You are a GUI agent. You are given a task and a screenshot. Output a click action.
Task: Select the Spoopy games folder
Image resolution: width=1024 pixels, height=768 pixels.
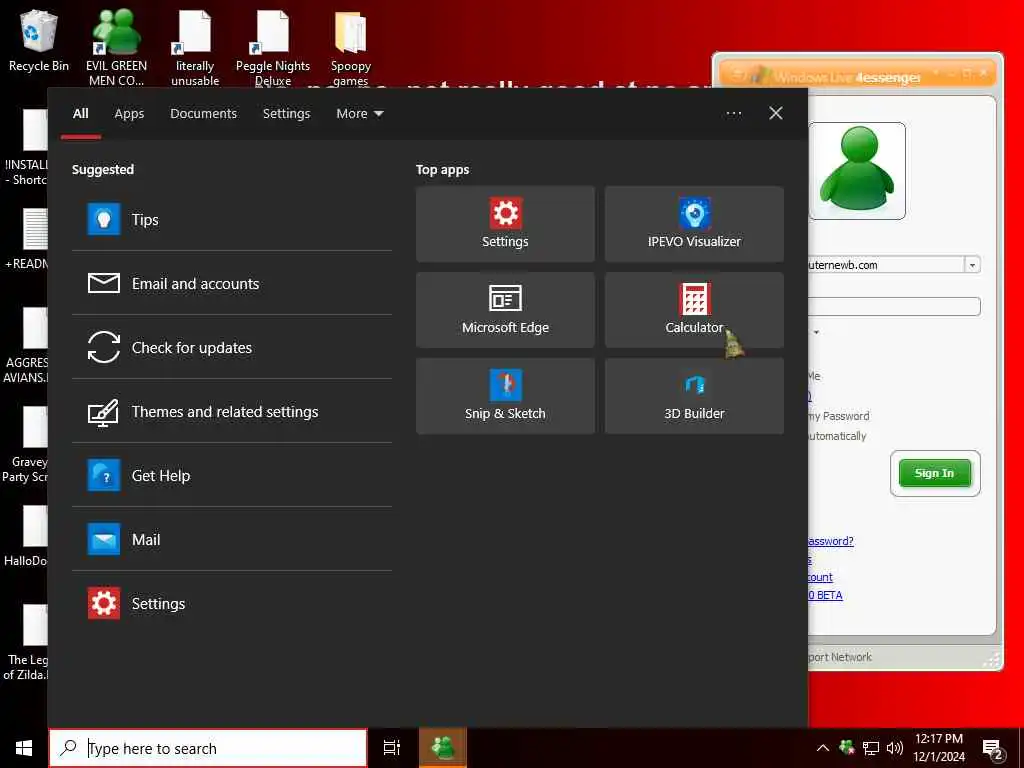coord(351,47)
